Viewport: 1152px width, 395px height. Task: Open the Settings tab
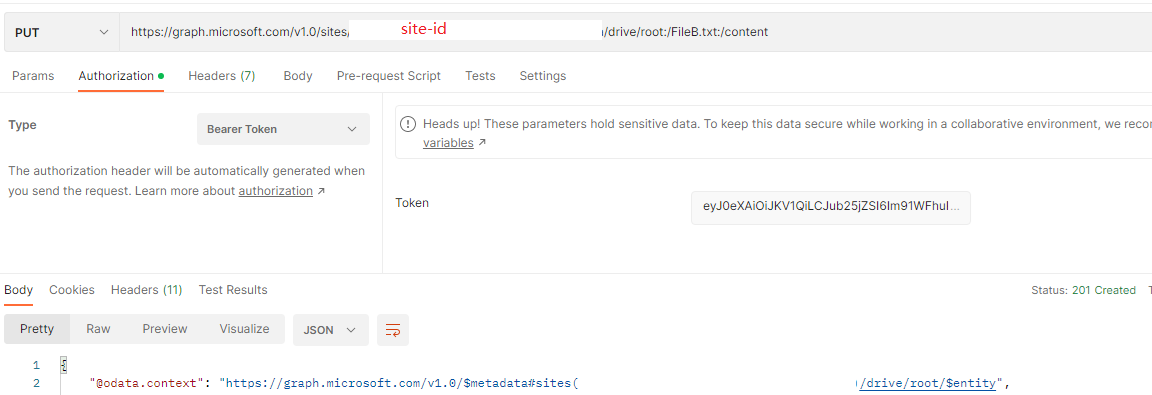543,76
